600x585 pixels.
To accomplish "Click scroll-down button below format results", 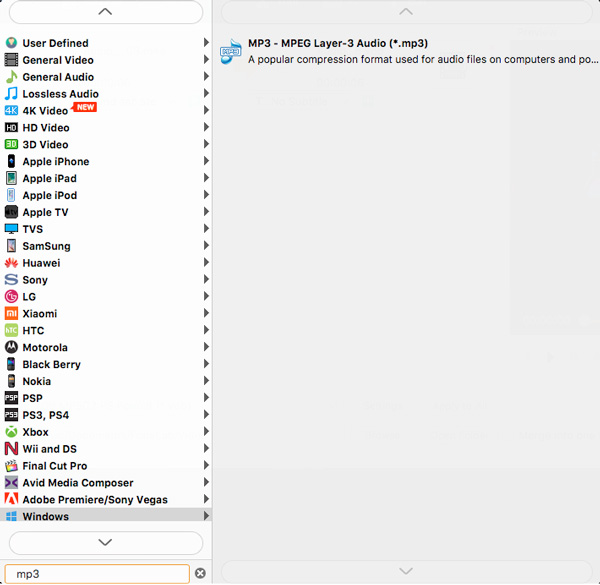I will click(x=406, y=571).
